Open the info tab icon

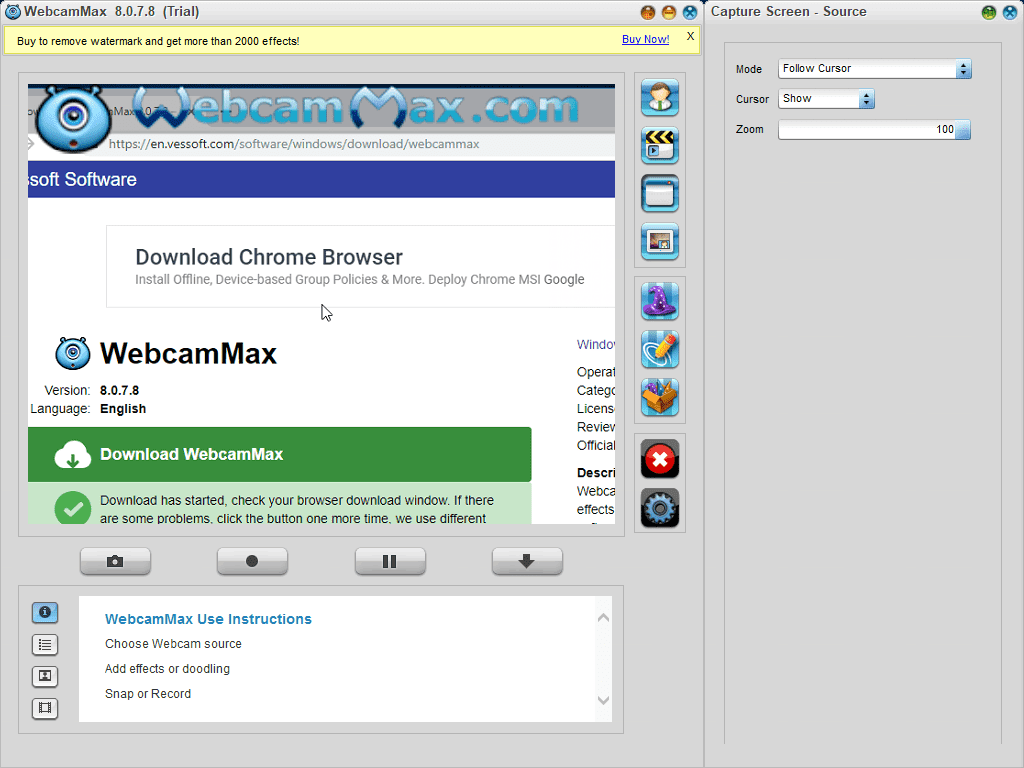click(x=45, y=613)
